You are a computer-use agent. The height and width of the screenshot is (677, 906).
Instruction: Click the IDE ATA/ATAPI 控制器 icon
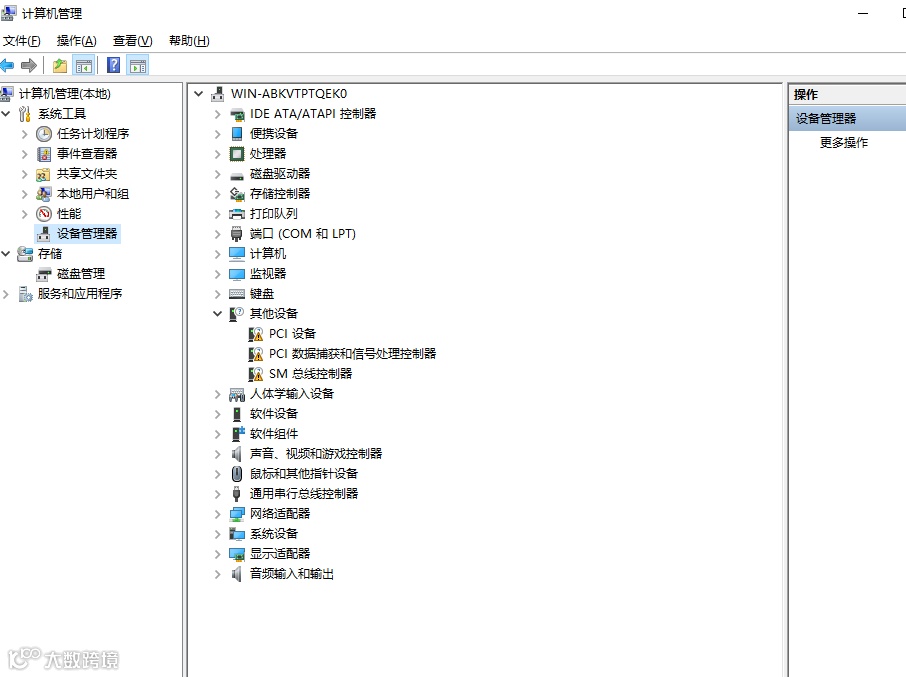pos(237,114)
